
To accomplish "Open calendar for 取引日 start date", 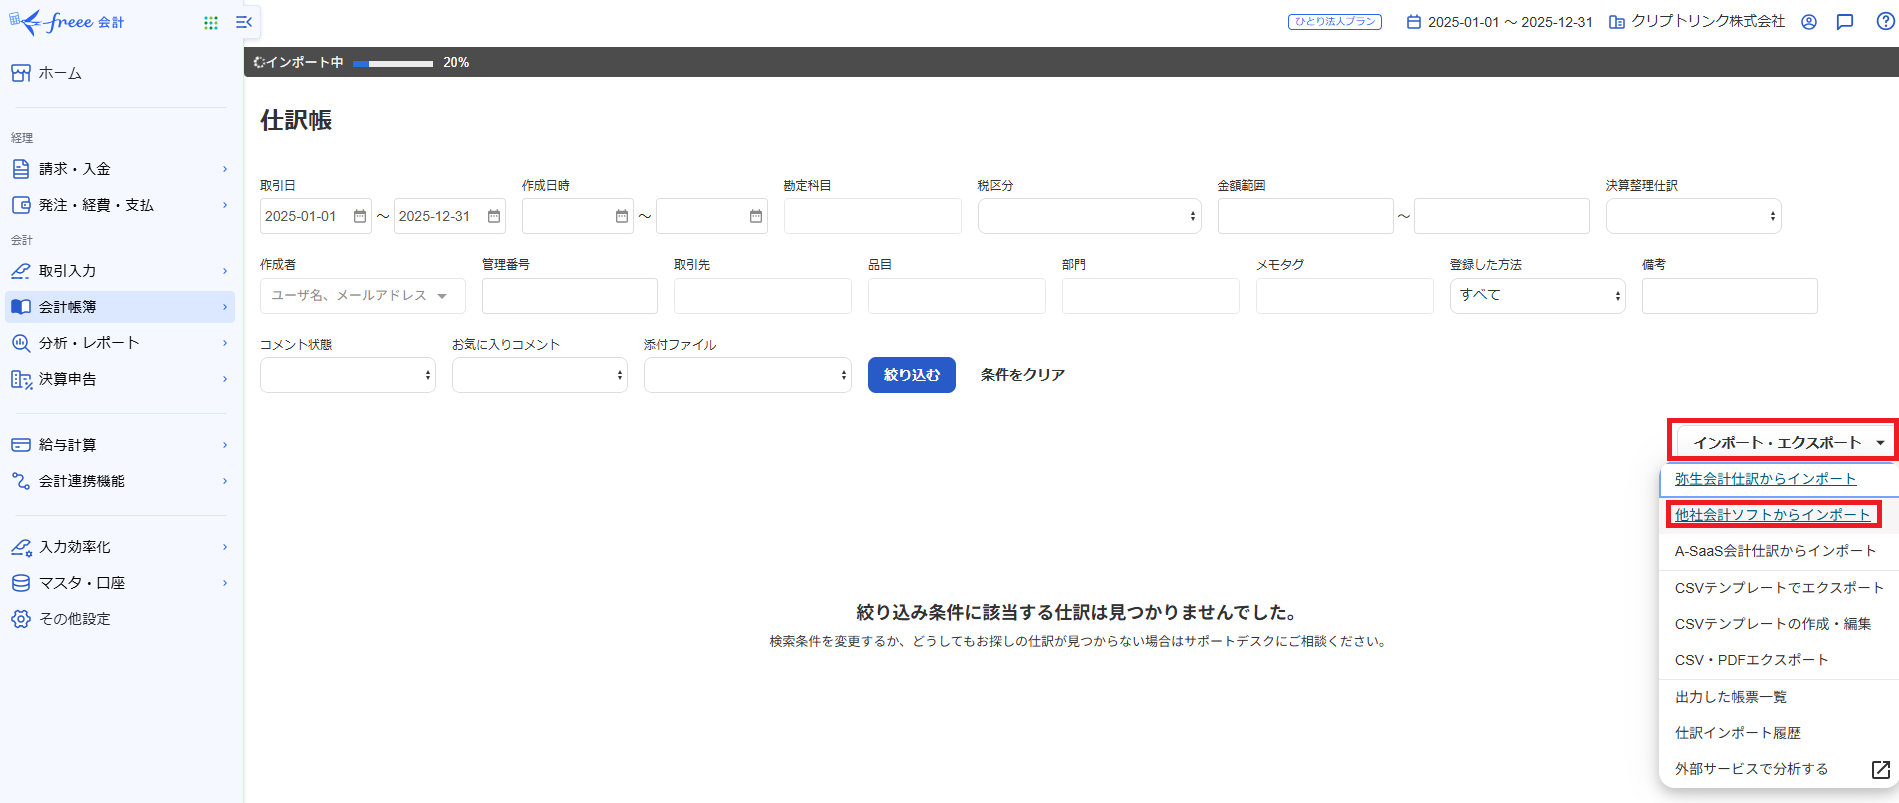I will [360, 216].
